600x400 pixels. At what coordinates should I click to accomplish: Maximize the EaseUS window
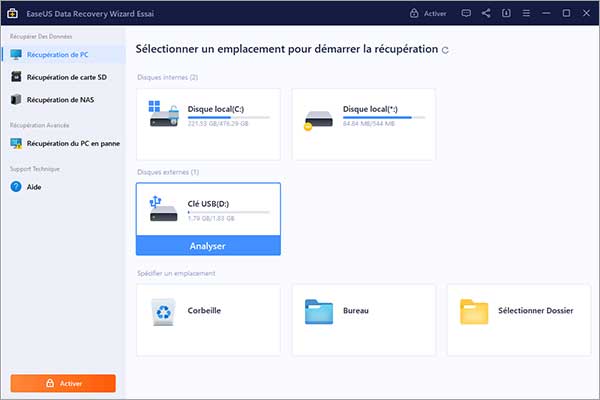click(x=566, y=13)
